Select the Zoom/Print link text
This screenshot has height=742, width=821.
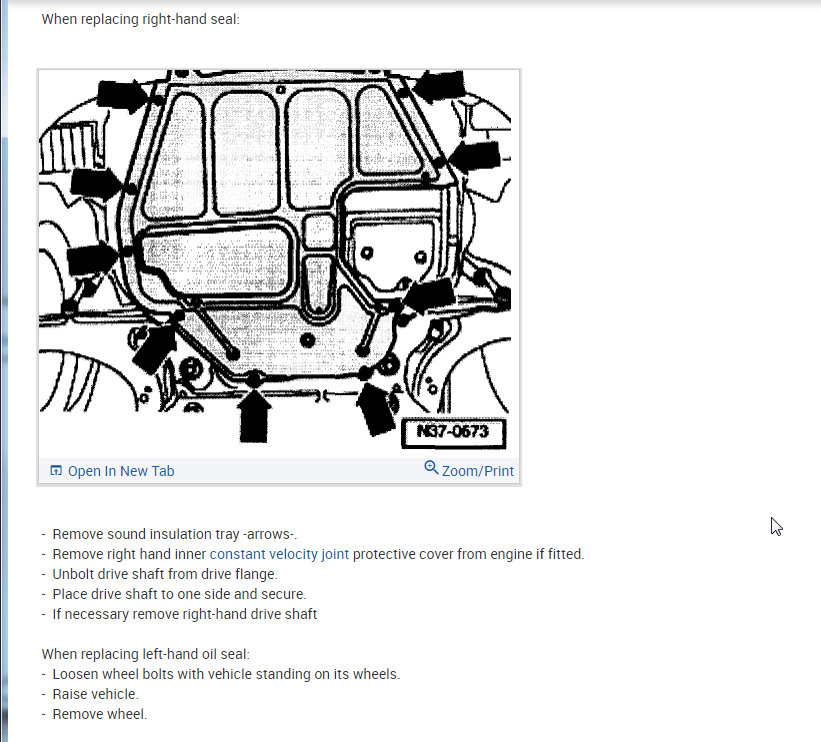click(478, 471)
